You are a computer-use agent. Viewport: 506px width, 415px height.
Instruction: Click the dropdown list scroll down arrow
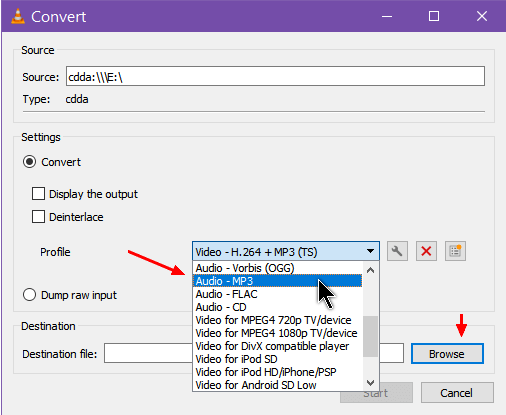[370, 382]
